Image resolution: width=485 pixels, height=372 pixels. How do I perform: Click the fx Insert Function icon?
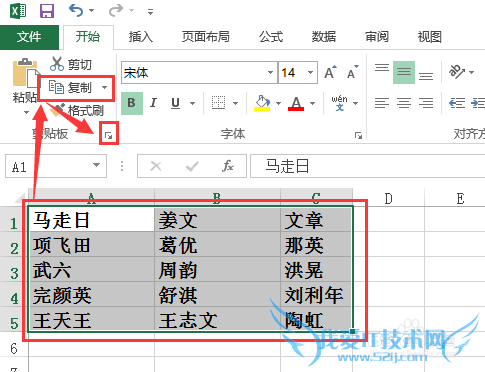click(228, 166)
